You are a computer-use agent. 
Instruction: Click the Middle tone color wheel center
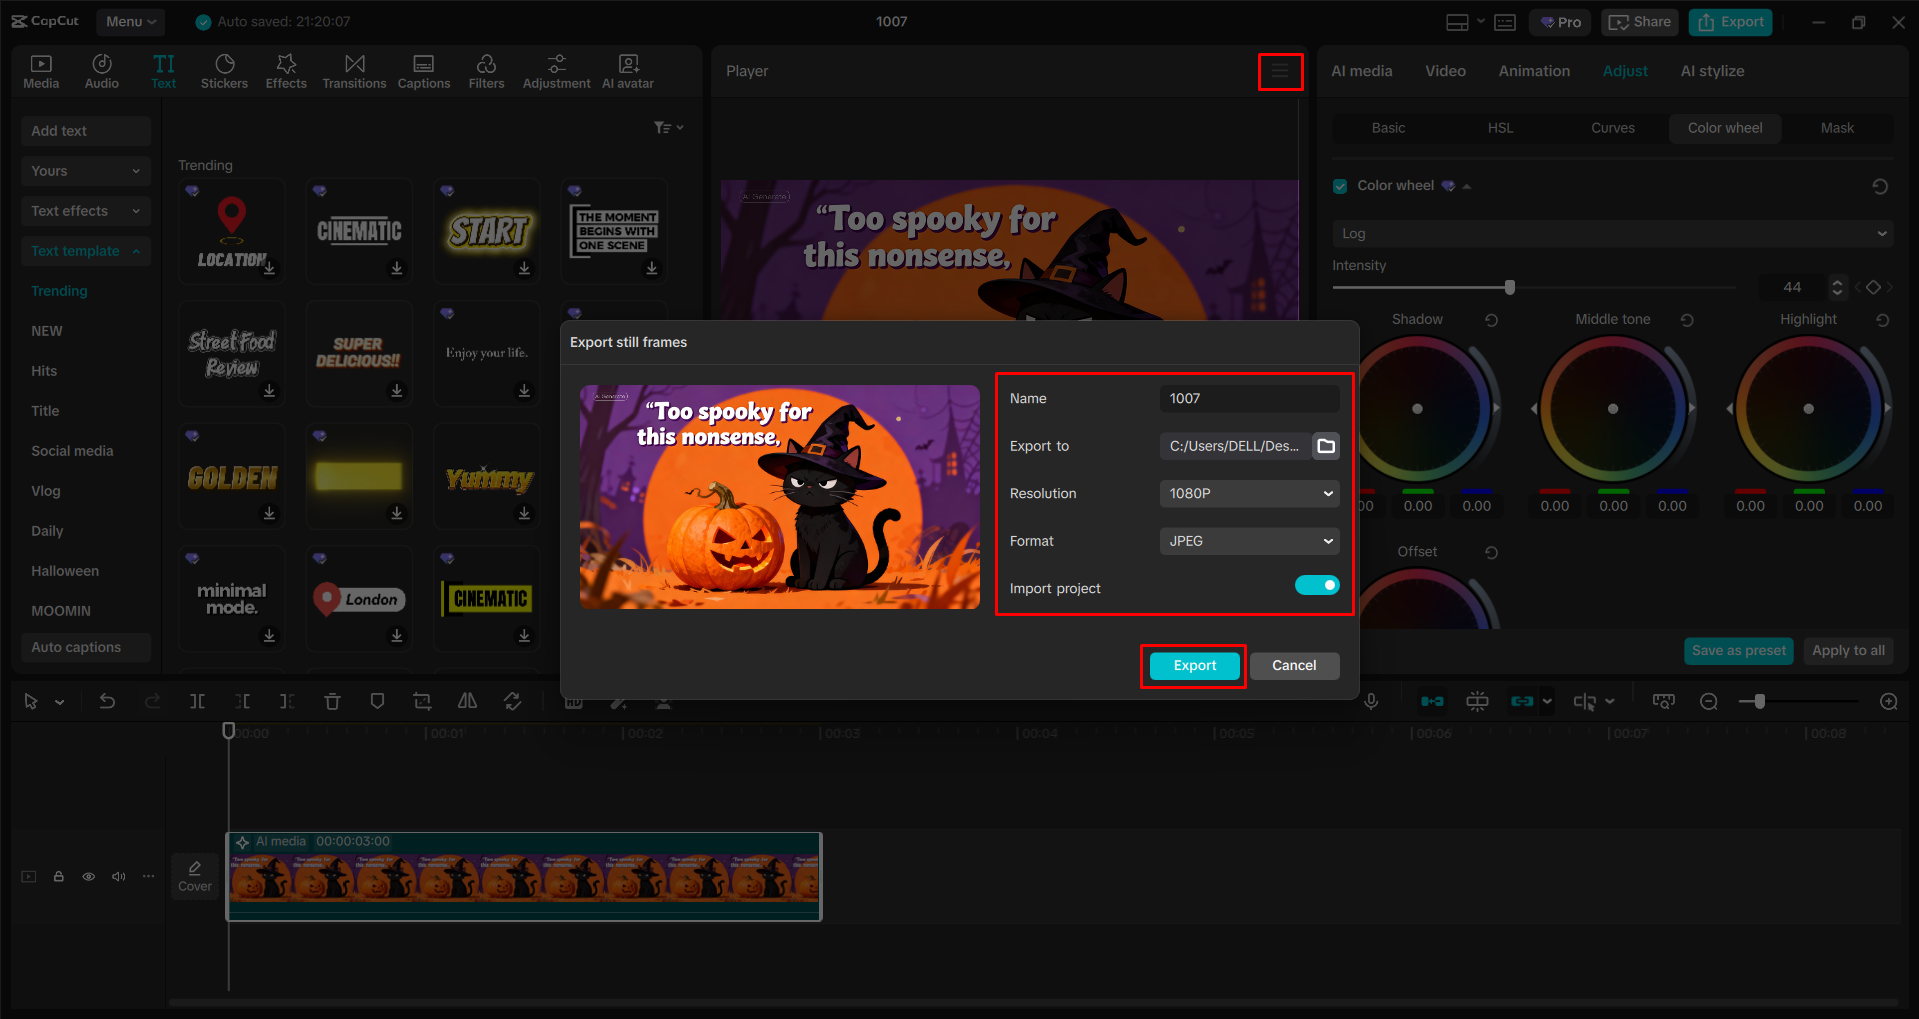coord(1612,409)
